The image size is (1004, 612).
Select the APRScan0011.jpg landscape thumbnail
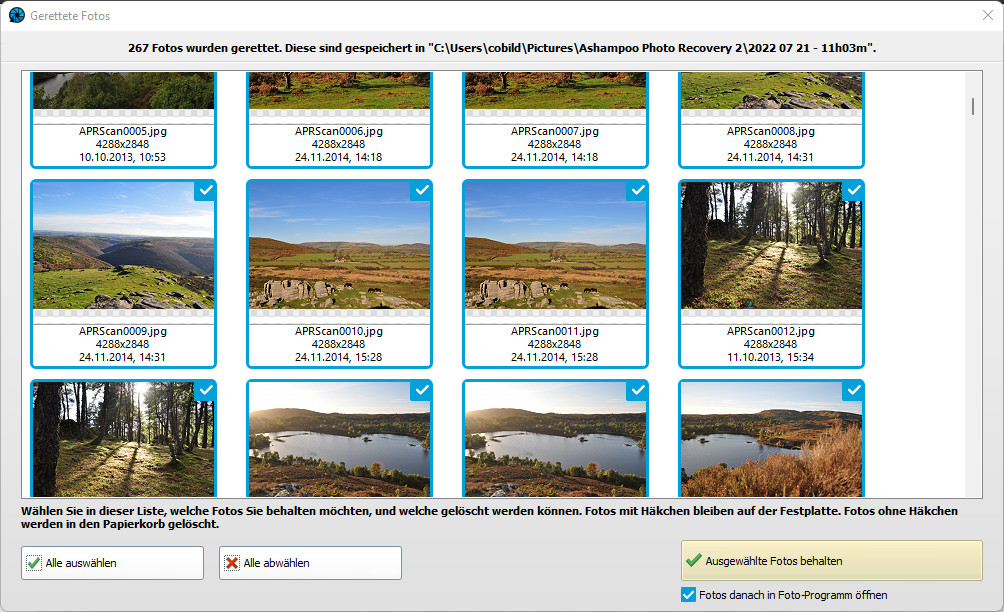555,245
